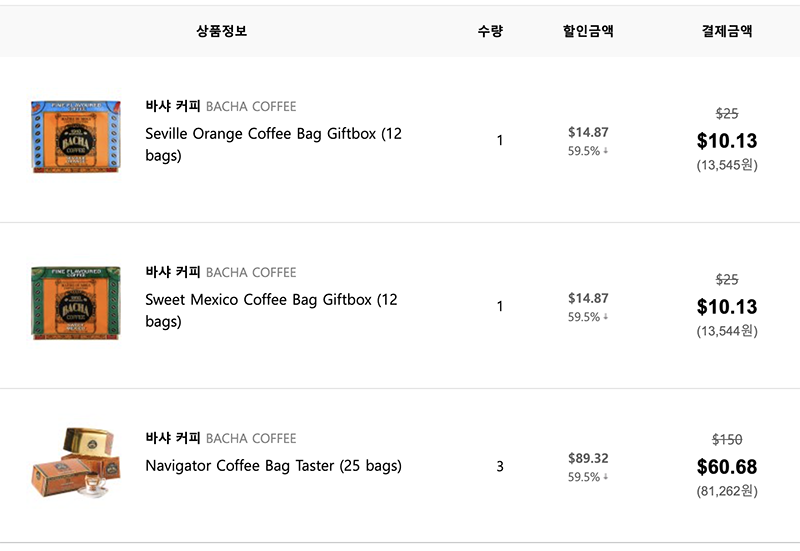Click the 59.5% down-arrow for Navigator Taster
The image size is (800, 551).
606,477
